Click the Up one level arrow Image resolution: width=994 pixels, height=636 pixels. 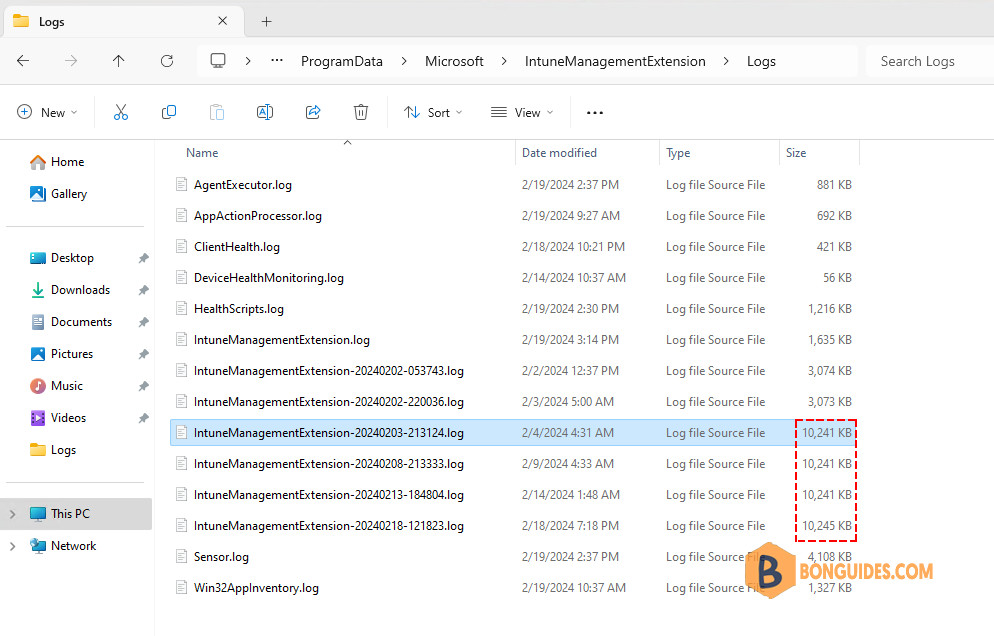pyautogui.click(x=119, y=61)
